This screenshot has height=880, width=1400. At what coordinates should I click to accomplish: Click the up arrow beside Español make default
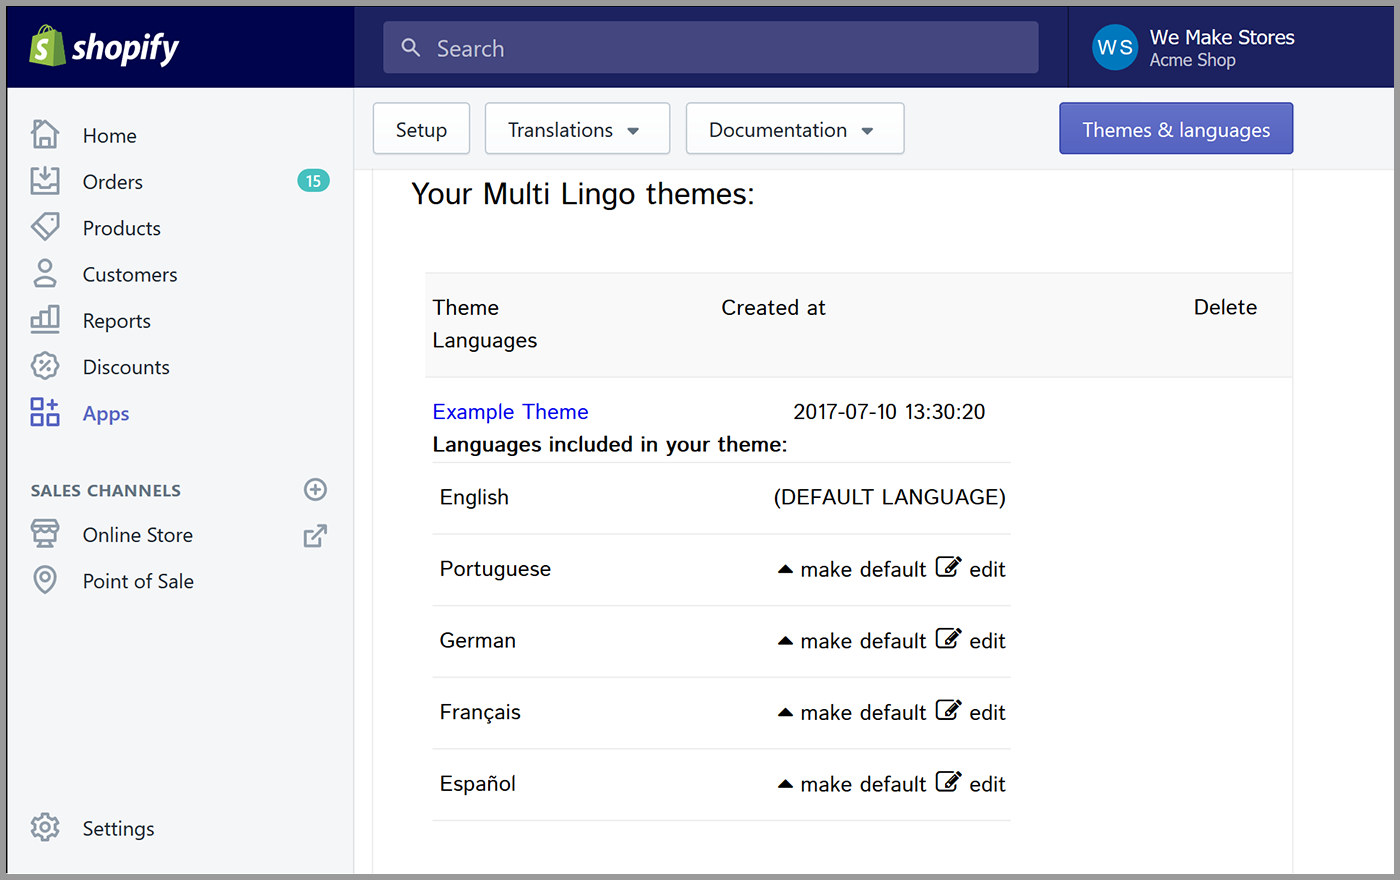[x=785, y=784]
